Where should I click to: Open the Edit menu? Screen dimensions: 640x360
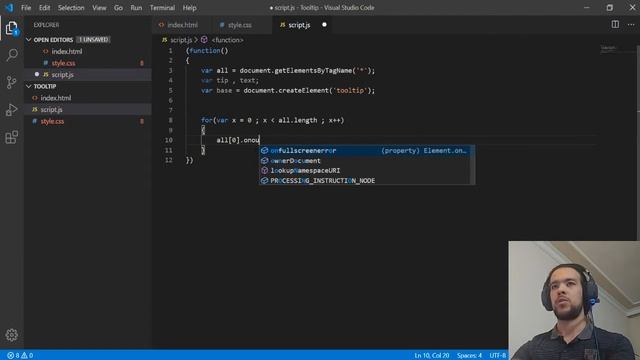[x=44, y=8]
